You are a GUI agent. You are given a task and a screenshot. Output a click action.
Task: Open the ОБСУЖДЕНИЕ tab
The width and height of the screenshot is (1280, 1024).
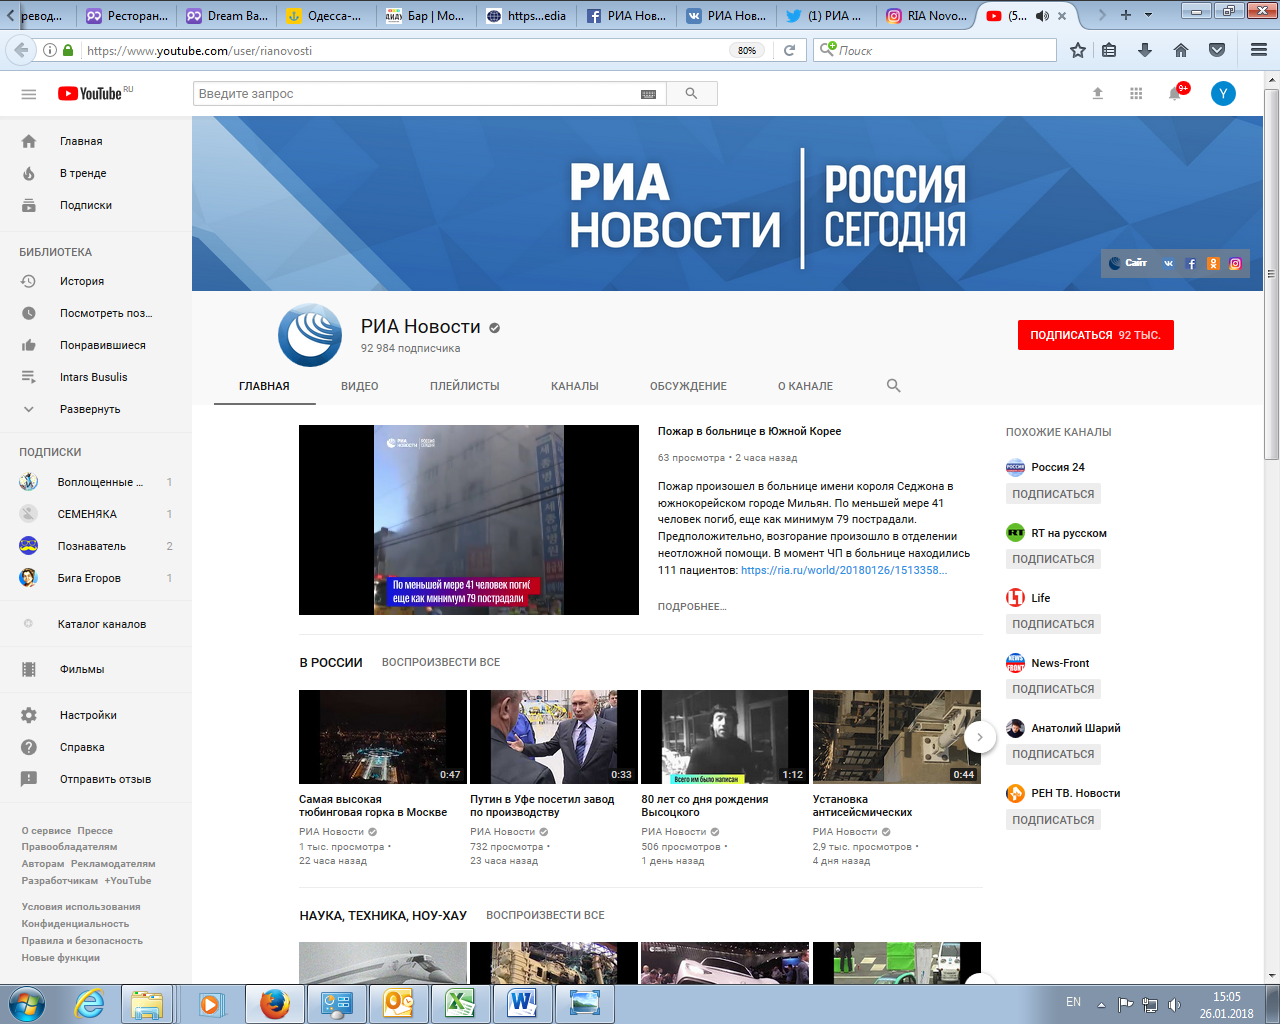click(x=688, y=386)
